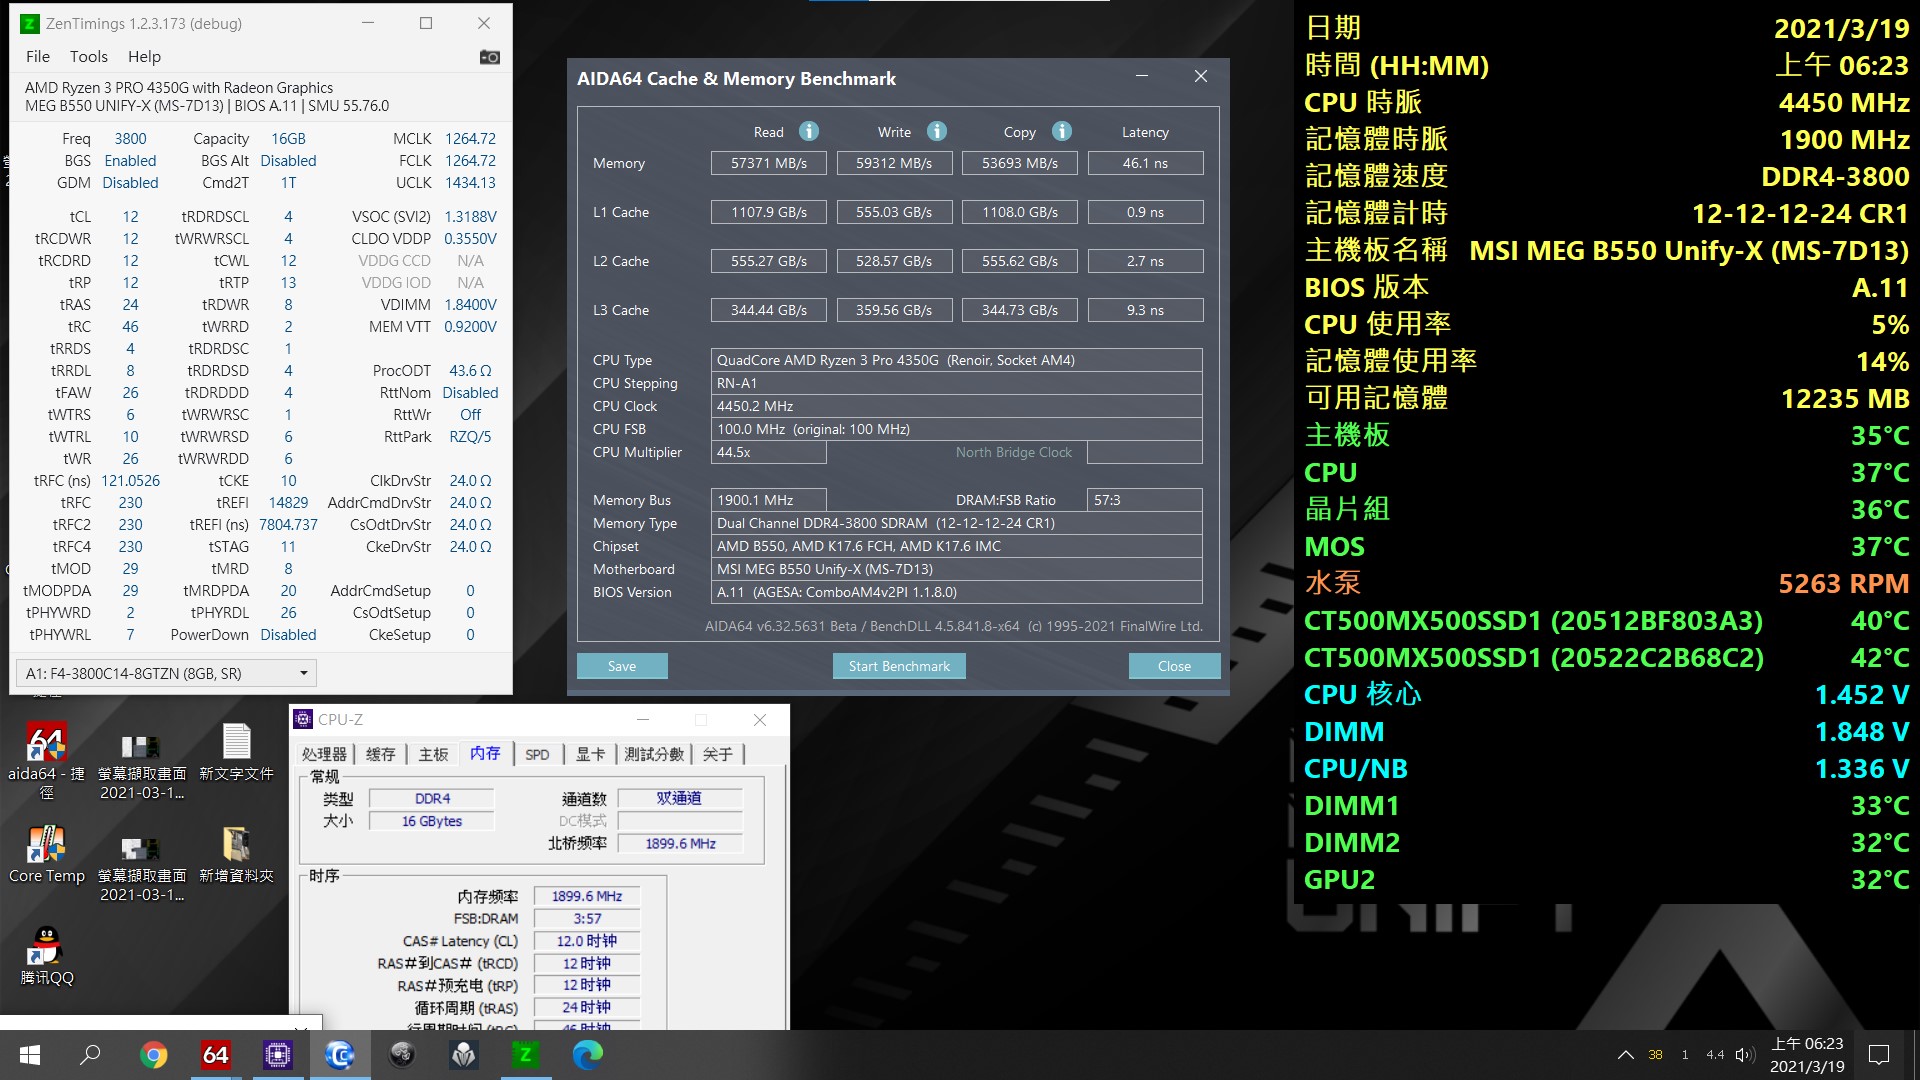
Task: Switch to ZenTimings in the taskbar
Action: coord(526,1054)
